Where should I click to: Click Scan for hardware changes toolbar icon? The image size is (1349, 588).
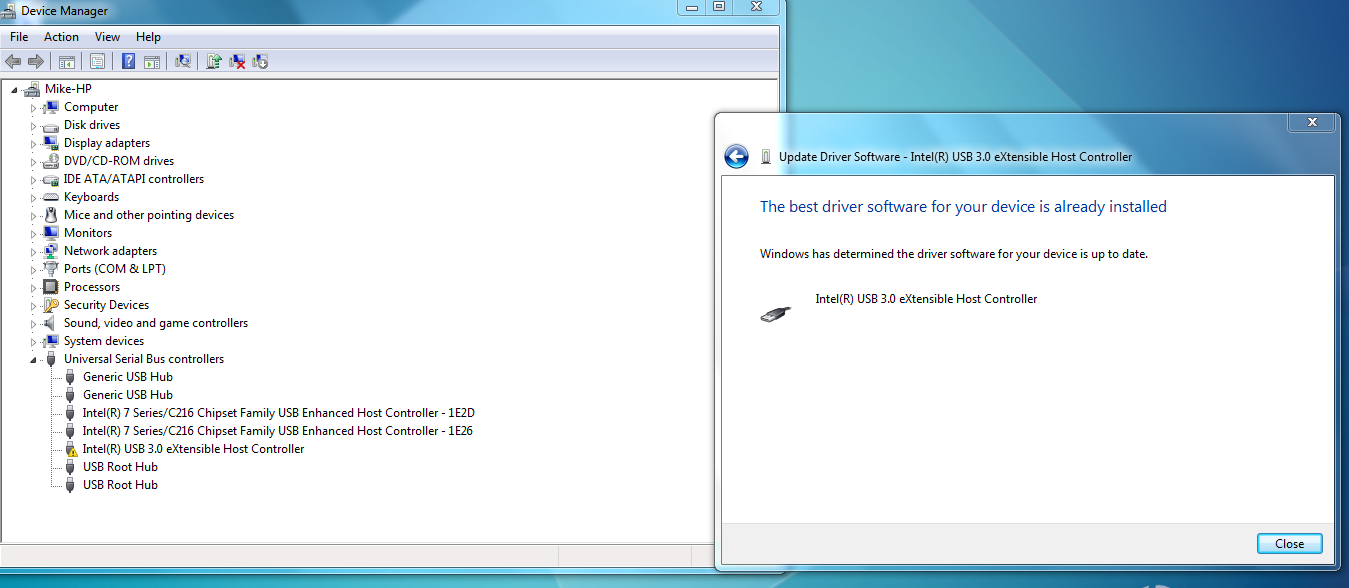[183, 61]
